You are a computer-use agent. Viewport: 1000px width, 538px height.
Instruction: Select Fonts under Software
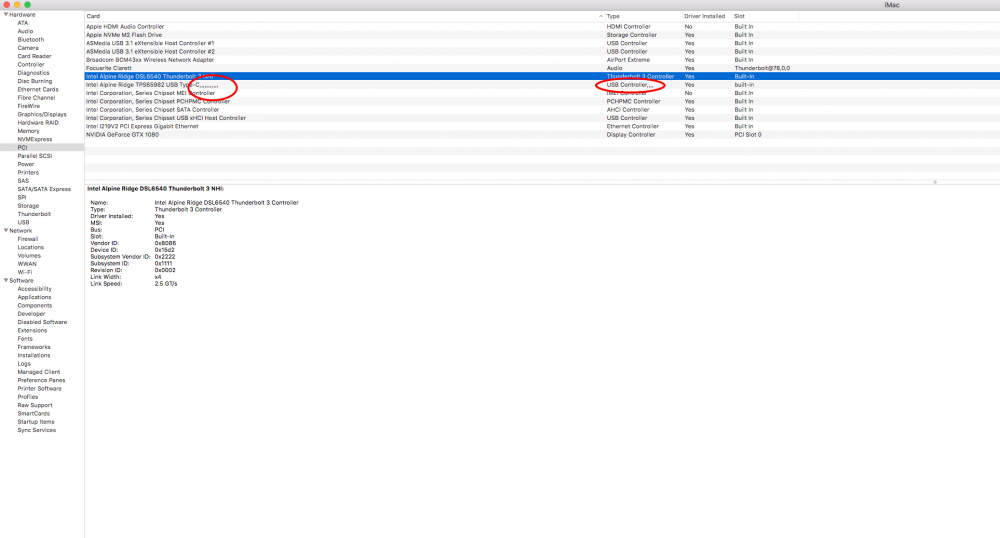(25, 338)
